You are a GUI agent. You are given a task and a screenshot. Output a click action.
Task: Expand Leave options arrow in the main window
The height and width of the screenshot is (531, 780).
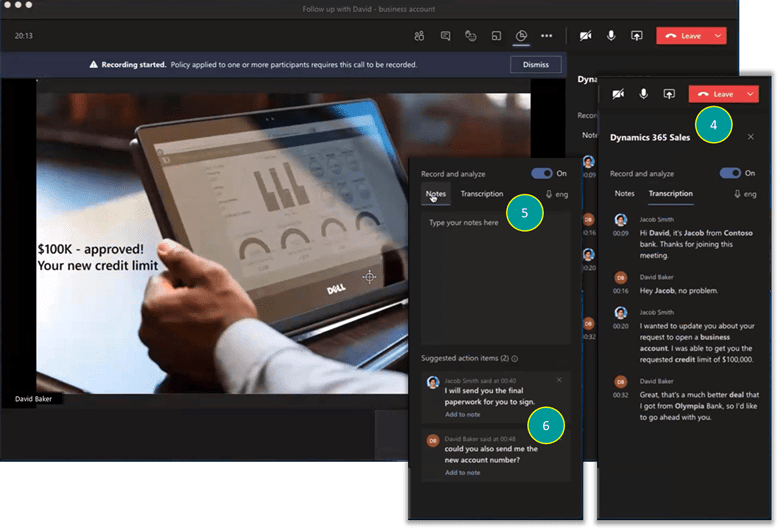[718, 36]
